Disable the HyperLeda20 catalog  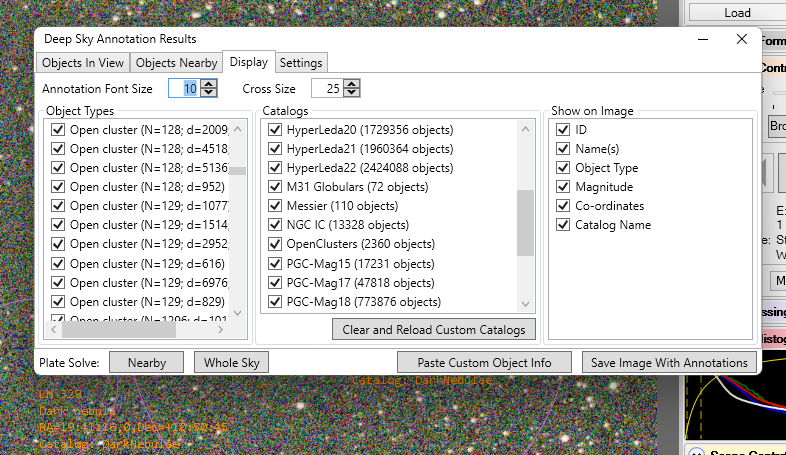tap(275, 130)
